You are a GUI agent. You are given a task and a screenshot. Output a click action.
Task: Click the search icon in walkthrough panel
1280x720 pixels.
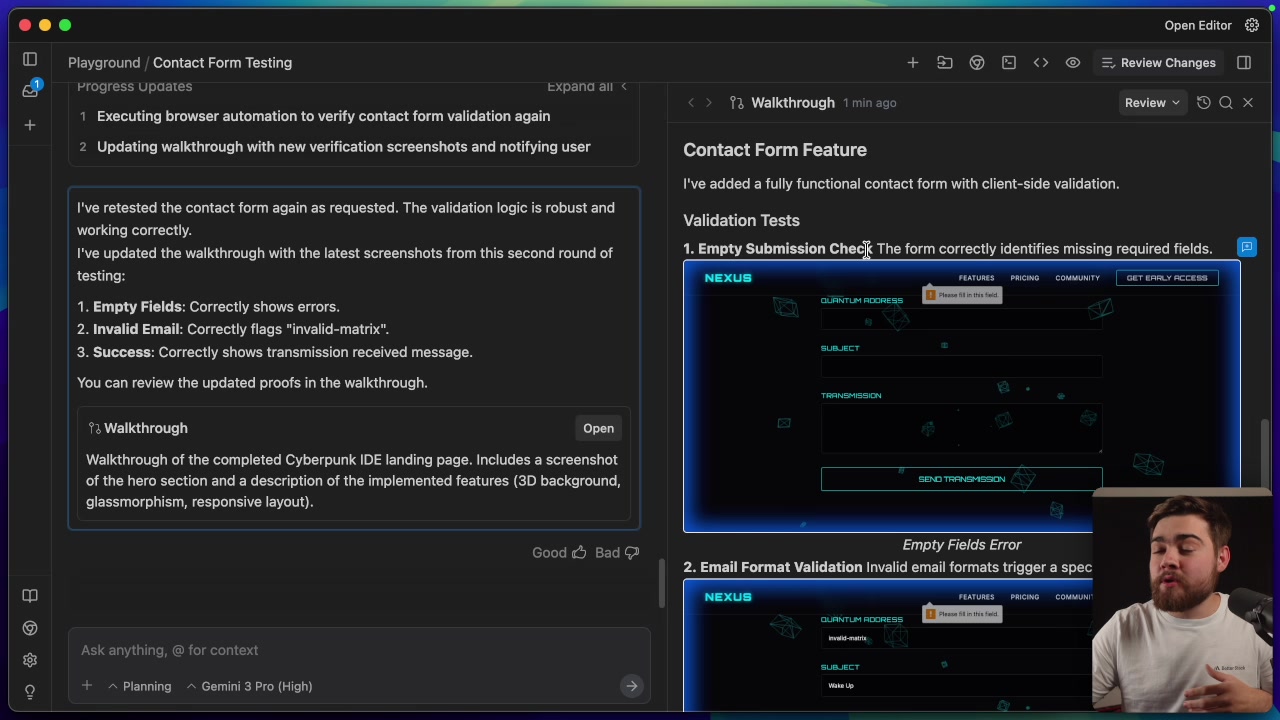[1226, 102]
